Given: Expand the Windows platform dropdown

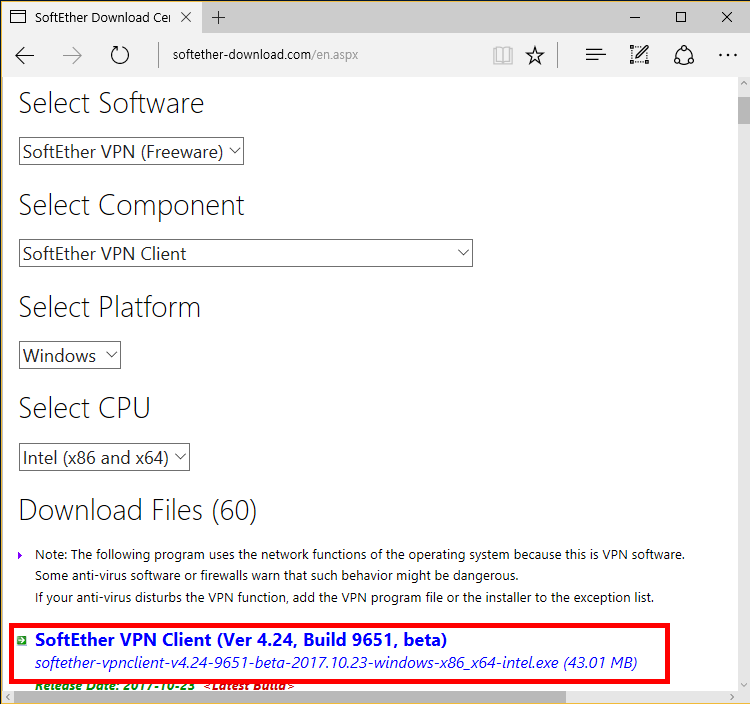Looking at the screenshot, I should pyautogui.click(x=70, y=355).
